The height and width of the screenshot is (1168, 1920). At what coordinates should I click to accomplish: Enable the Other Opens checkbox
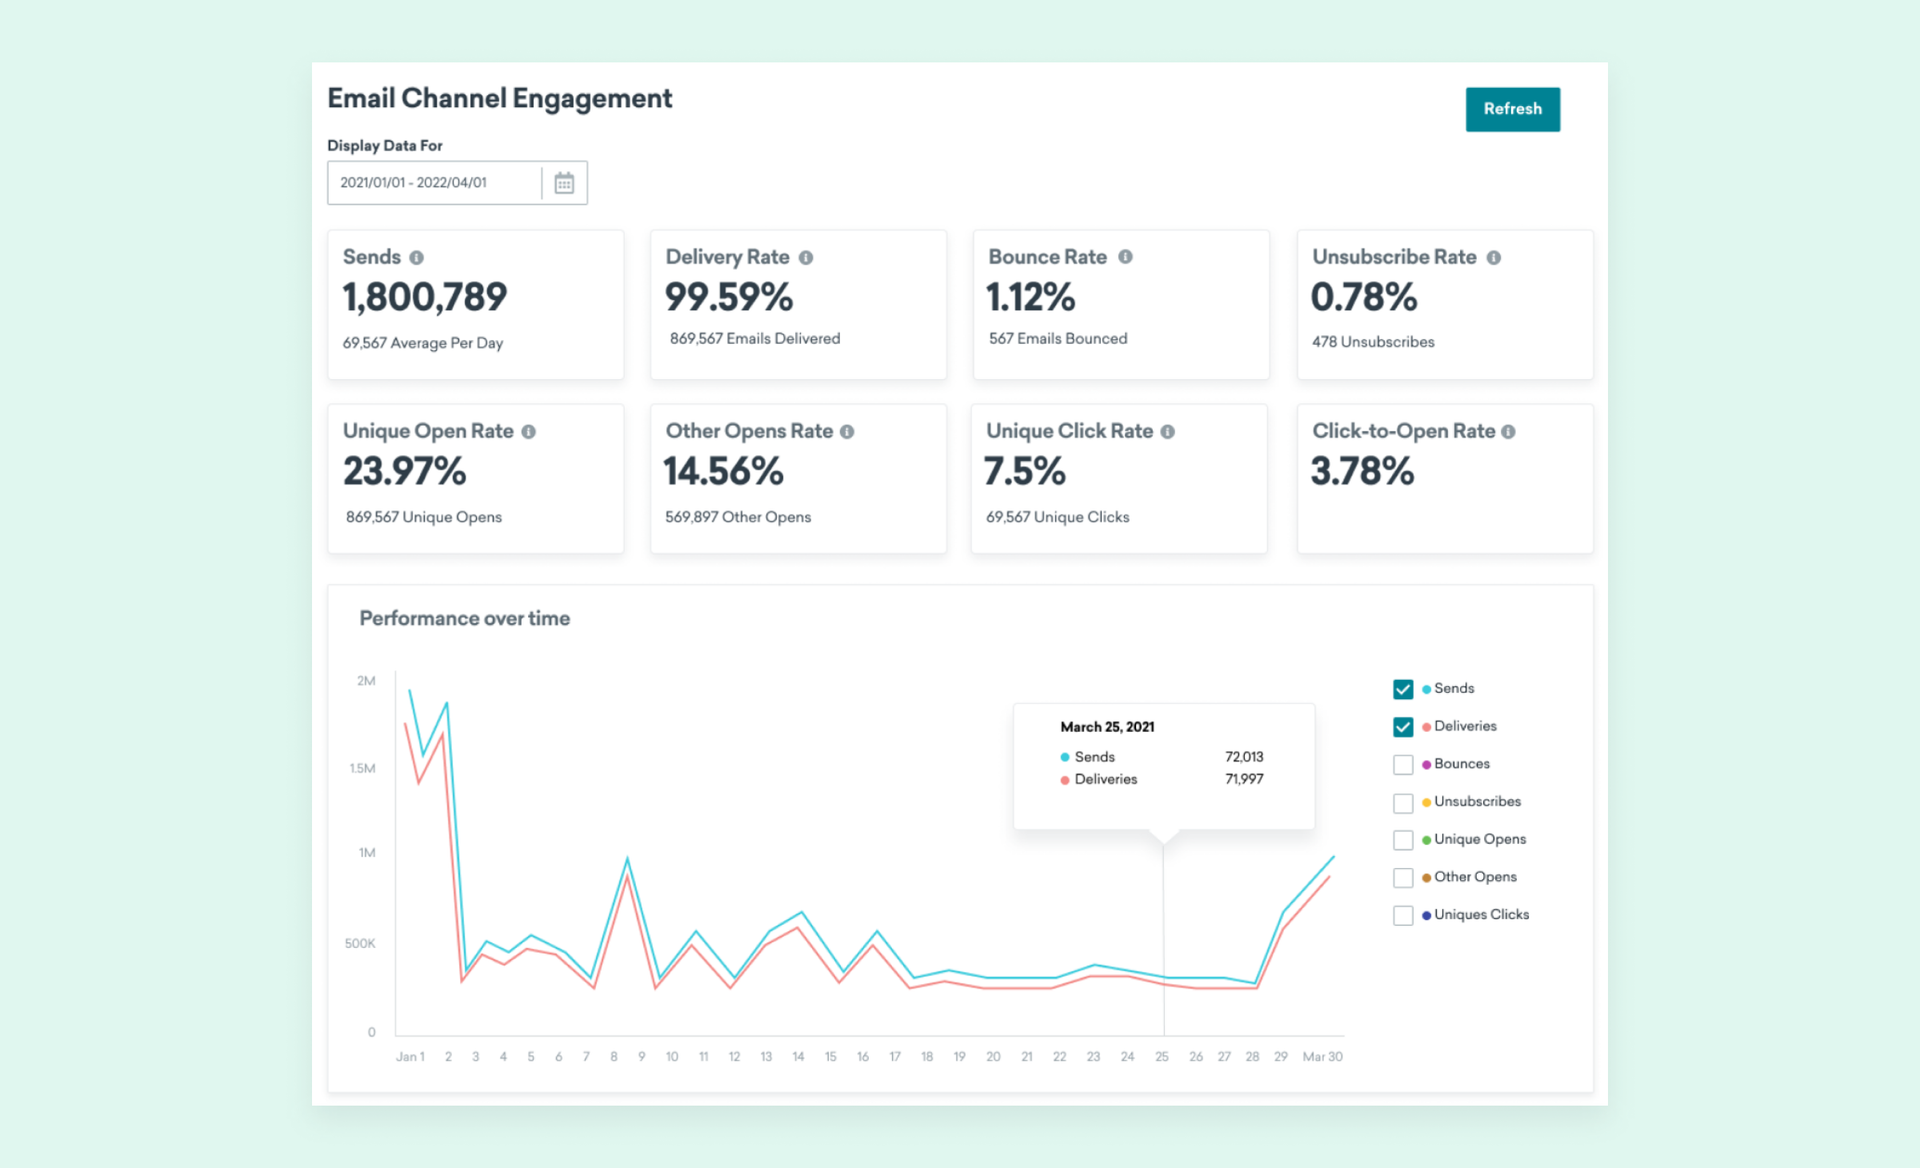point(1403,878)
